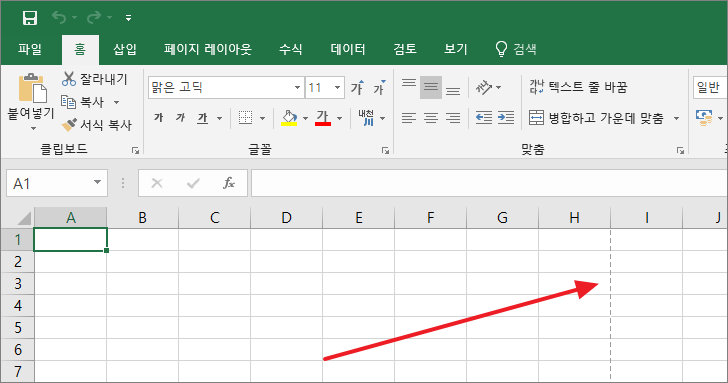Toggle align text right
Screen dimensions: 728x383
[453, 118]
